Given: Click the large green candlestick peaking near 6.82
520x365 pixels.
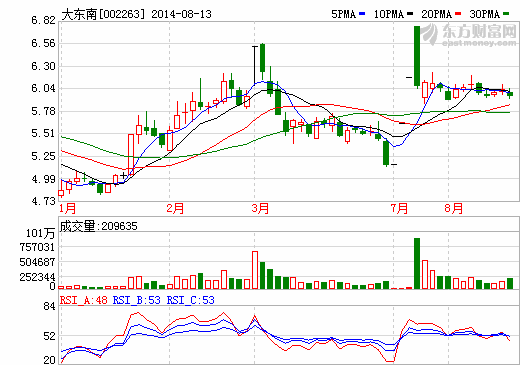Looking at the screenshot, I should tap(417, 56).
